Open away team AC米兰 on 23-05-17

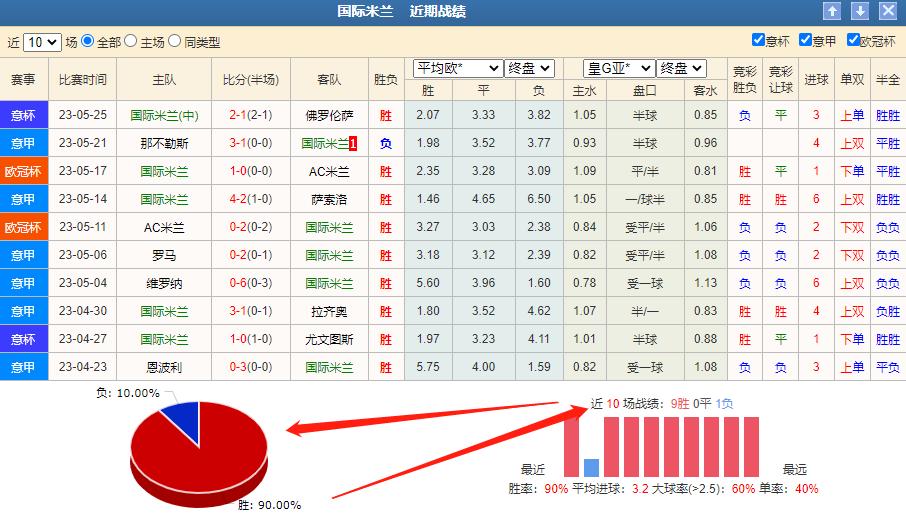pos(329,172)
